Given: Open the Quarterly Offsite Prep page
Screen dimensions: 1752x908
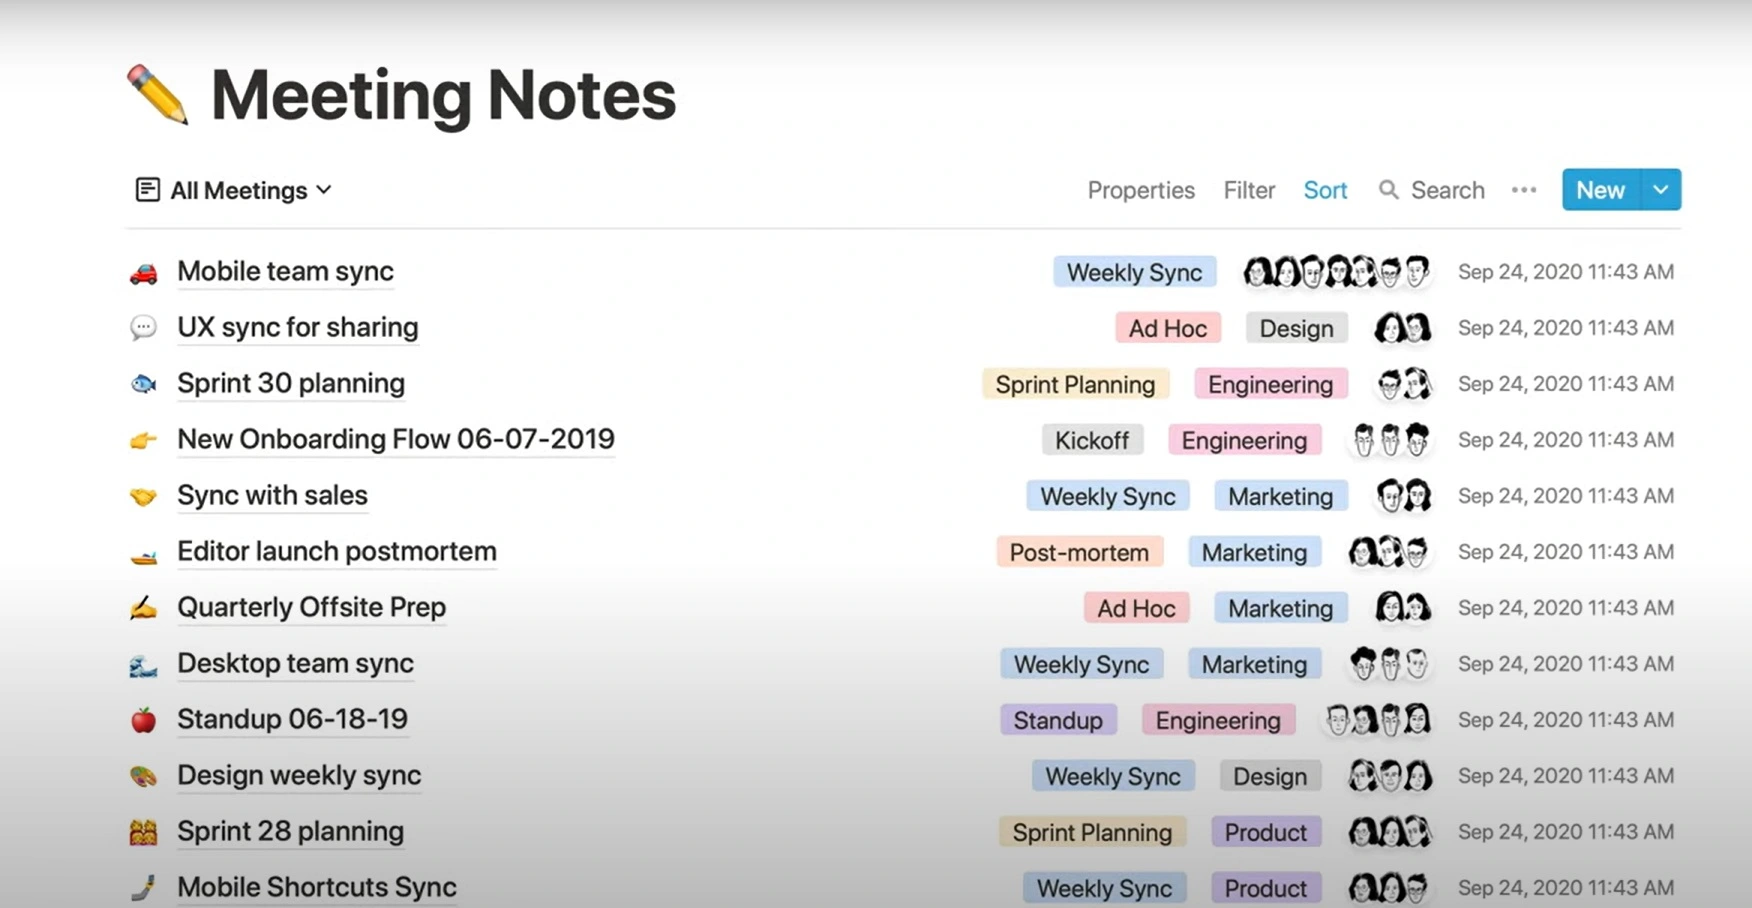Looking at the screenshot, I should coord(311,607).
